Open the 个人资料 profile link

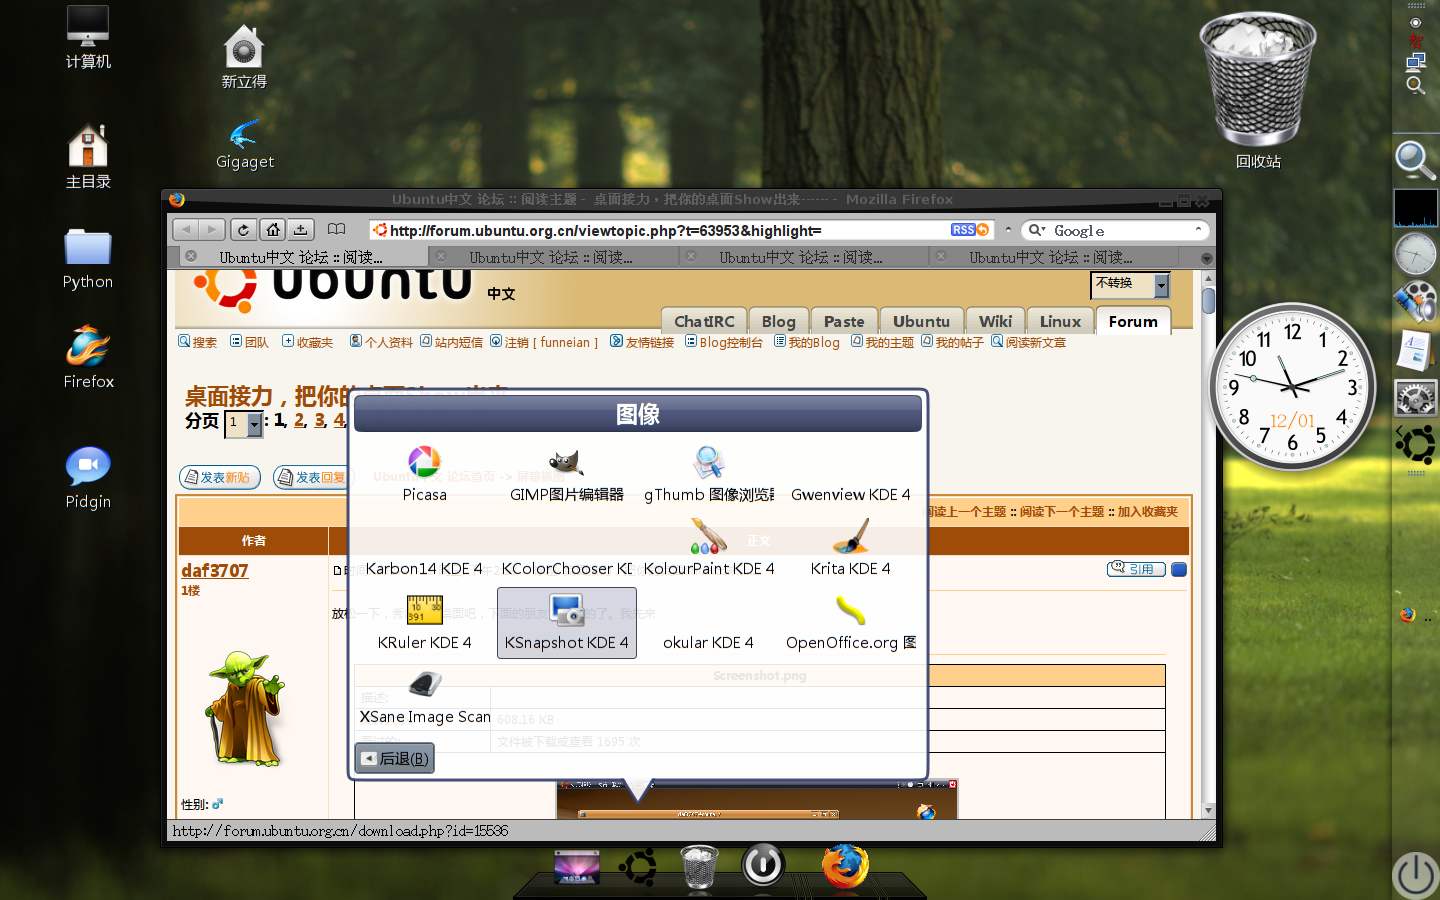pyautogui.click(x=381, y=342)
